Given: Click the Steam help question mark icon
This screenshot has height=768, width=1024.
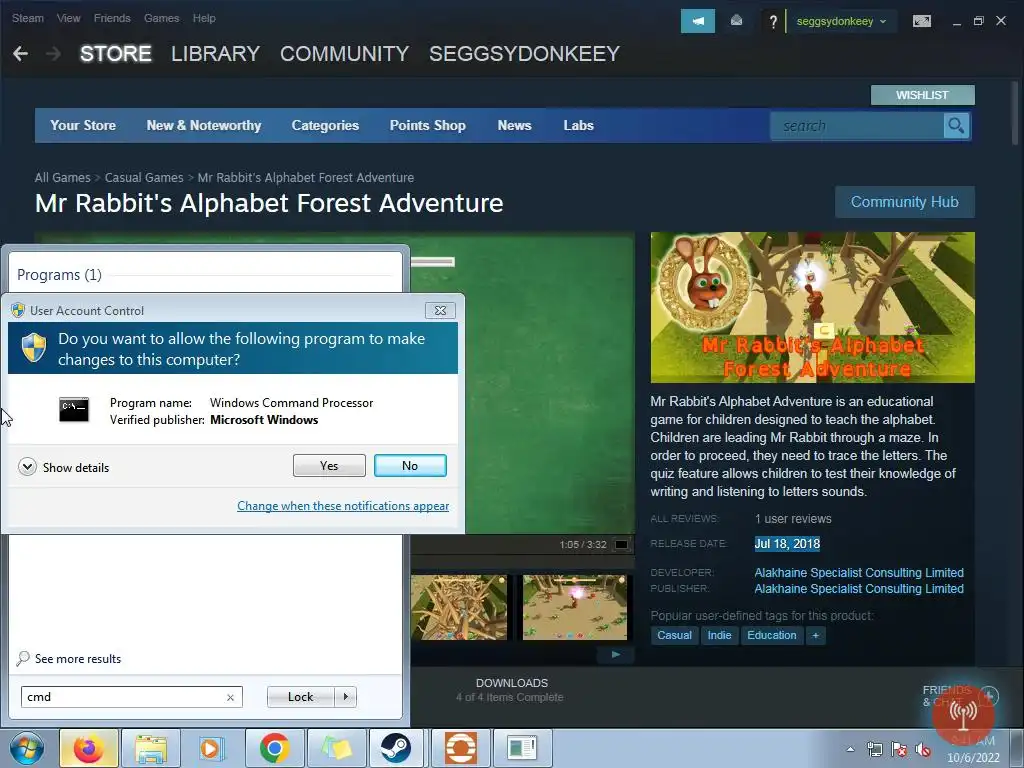Looking at the screenshot, I should point(773,22).
